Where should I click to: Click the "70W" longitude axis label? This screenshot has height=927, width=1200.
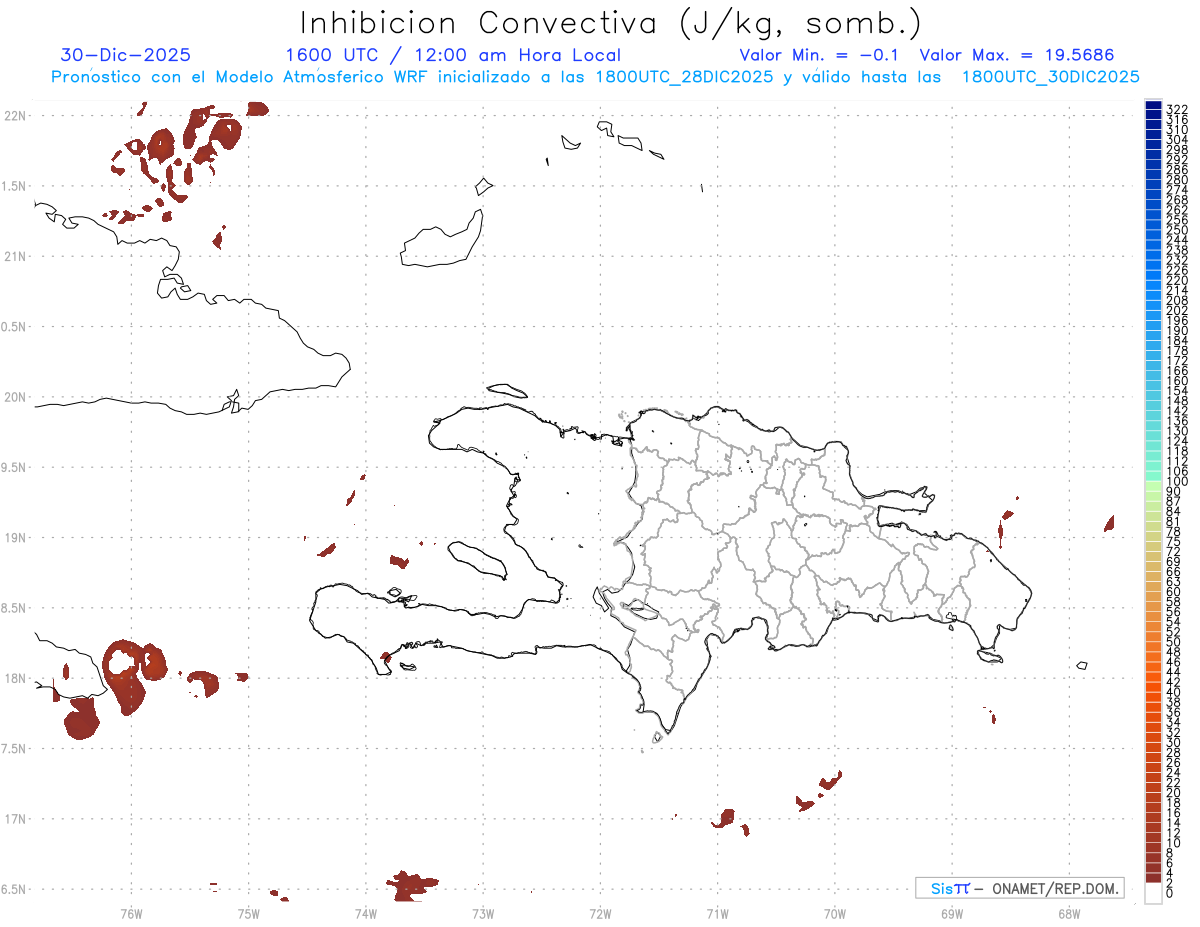pos(834,914)
